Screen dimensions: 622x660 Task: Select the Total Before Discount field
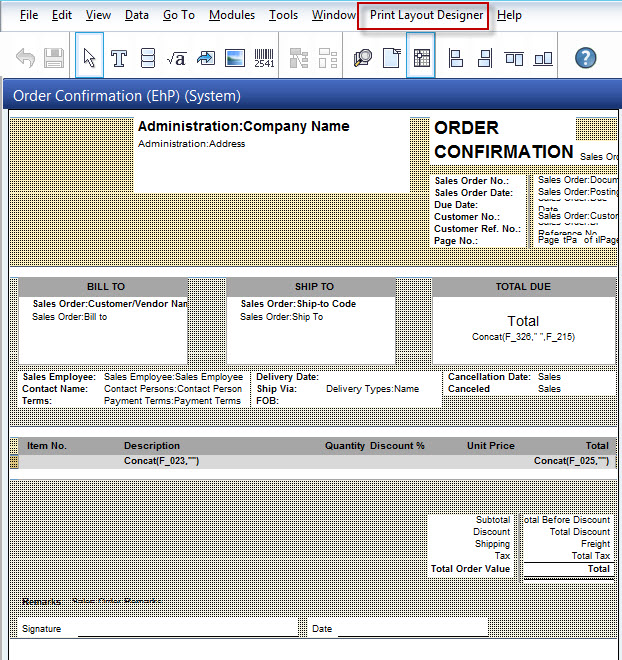(566, 520)
